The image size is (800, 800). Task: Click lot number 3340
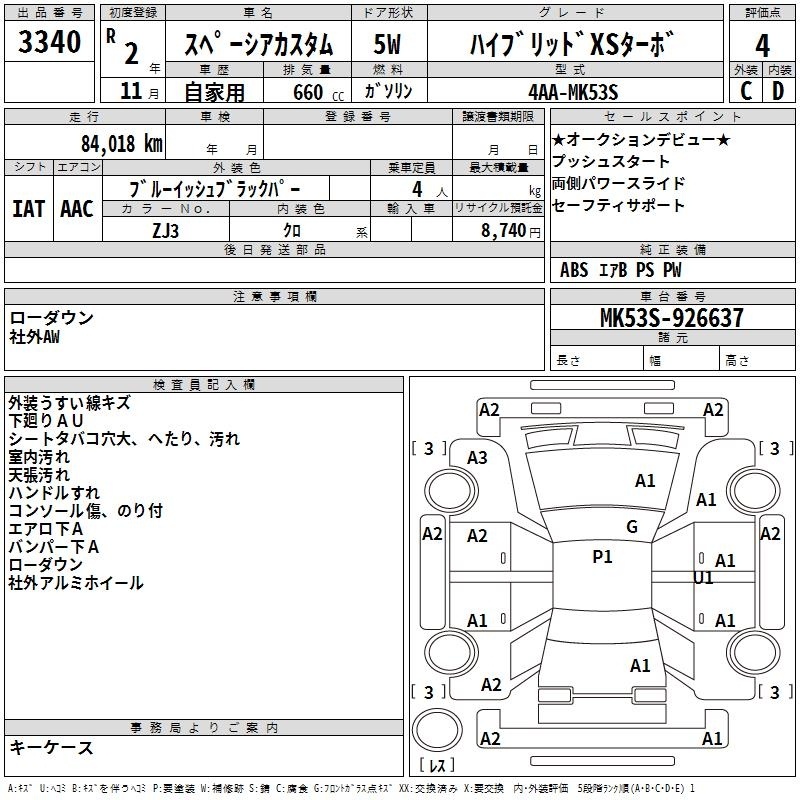[x=50, y=44]
